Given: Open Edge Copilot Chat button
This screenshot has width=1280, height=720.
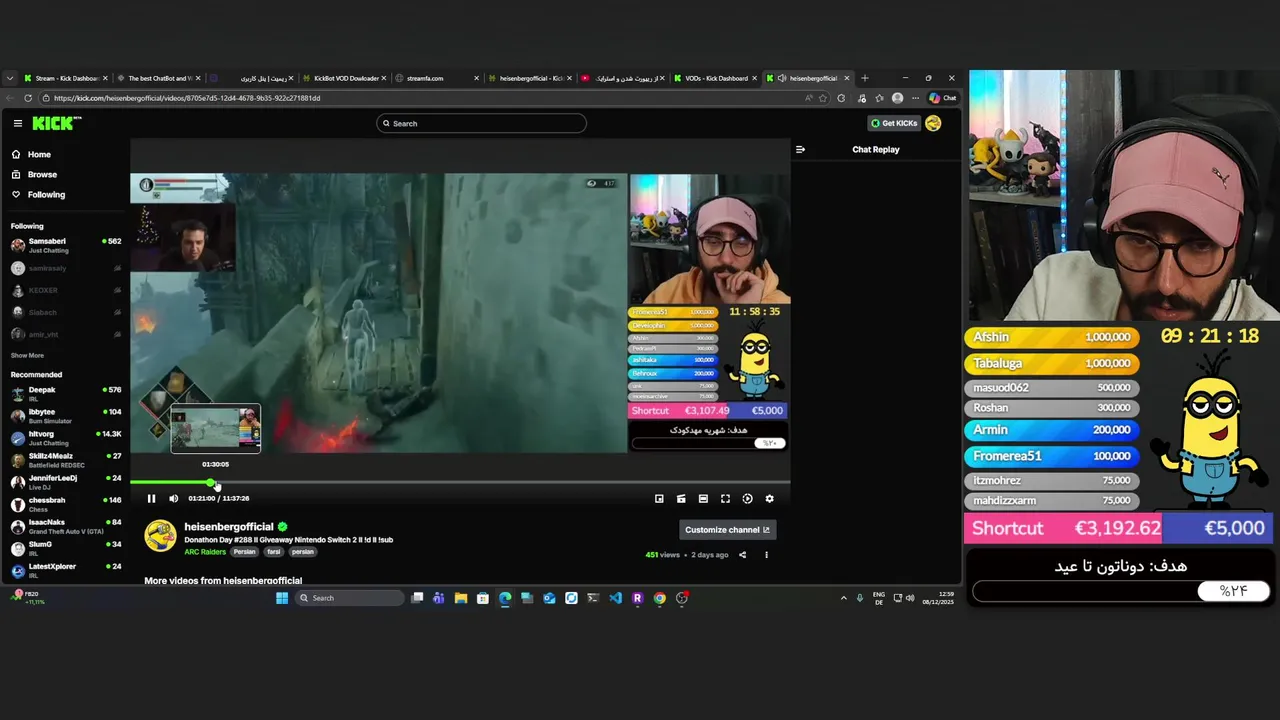Looking at the screenshot, I should point(942,98).
